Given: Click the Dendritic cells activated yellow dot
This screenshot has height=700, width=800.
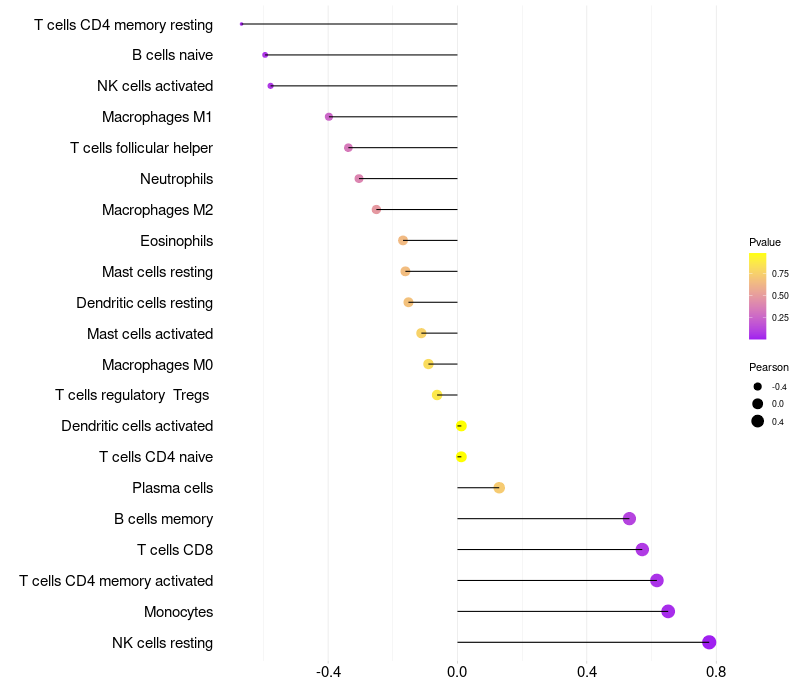Looking at the screenshot, I should (461, 426).
